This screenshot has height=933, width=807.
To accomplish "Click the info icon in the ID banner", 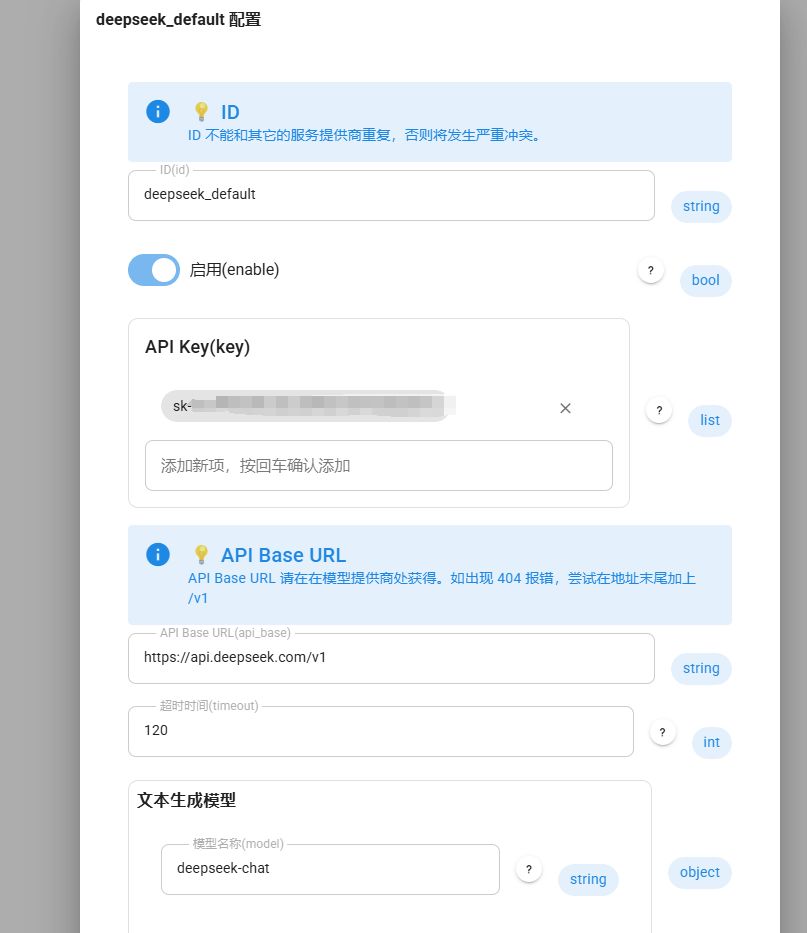I will pos(158,111).
